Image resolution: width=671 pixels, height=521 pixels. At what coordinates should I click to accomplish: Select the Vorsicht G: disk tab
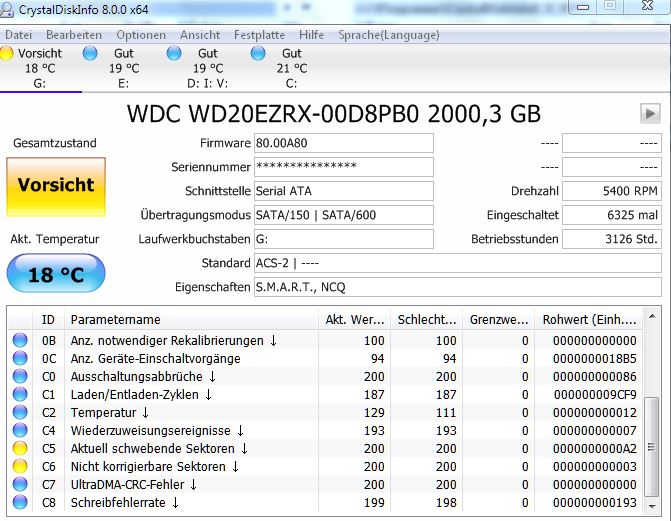(x=40, y=68)
